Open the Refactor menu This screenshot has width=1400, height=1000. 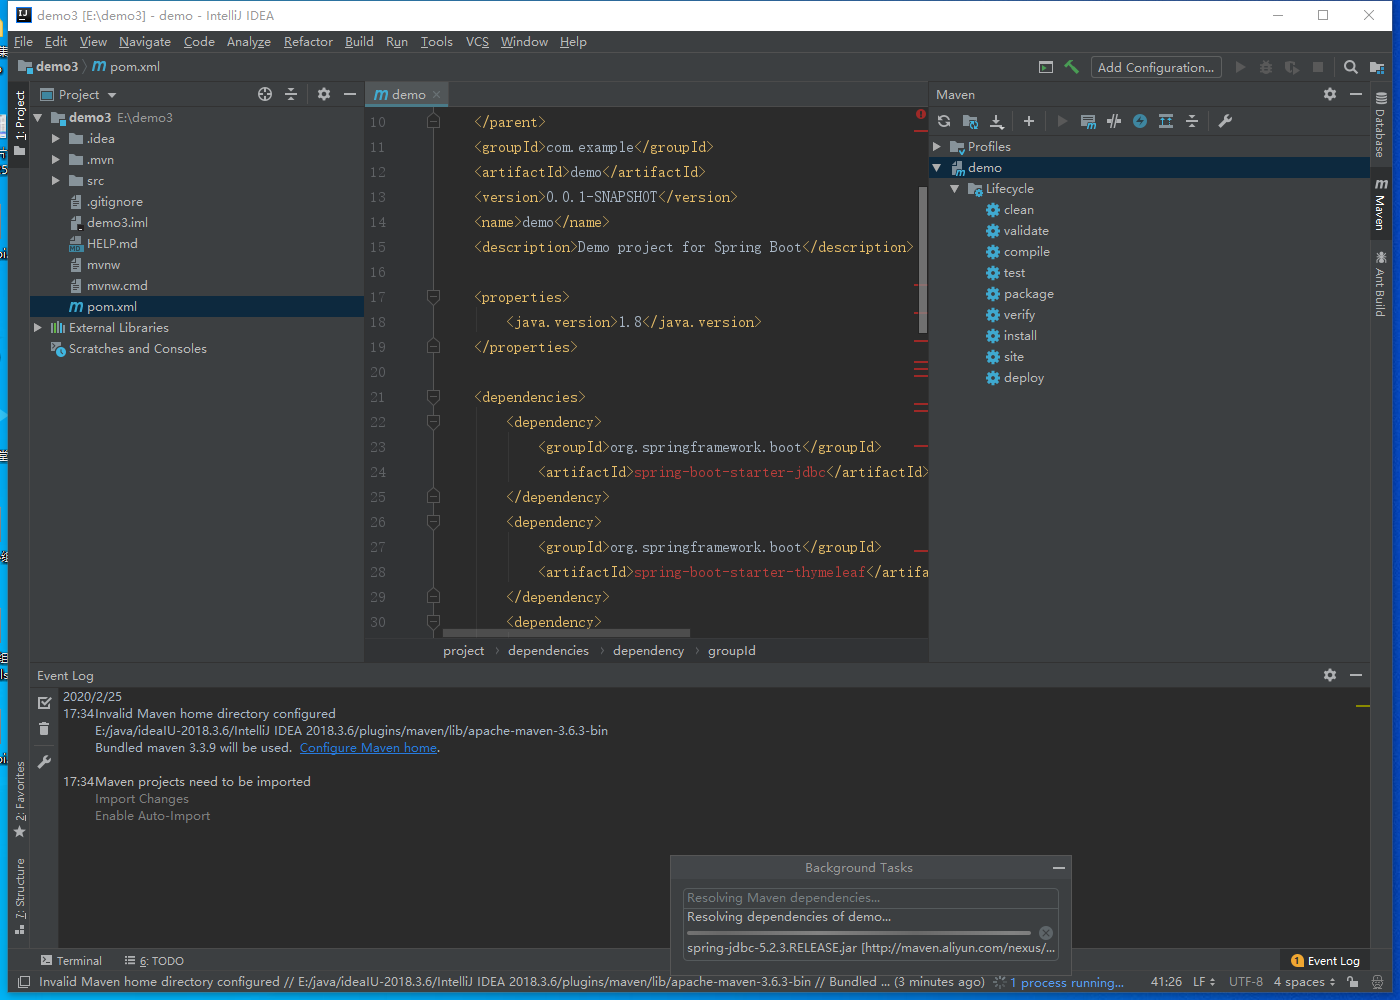pyautogui.click(x=307, y=42)
